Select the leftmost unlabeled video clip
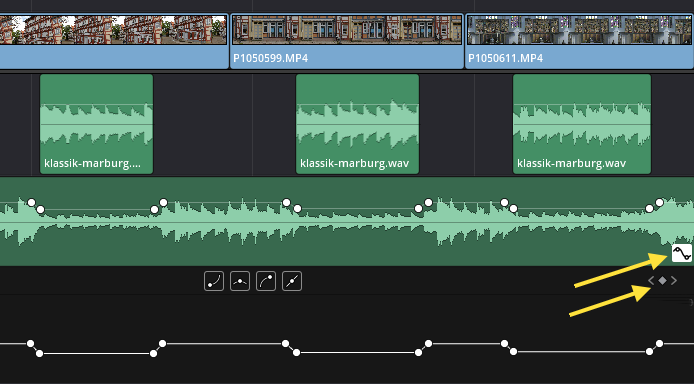The image size is (694, 384). [114, 41]
